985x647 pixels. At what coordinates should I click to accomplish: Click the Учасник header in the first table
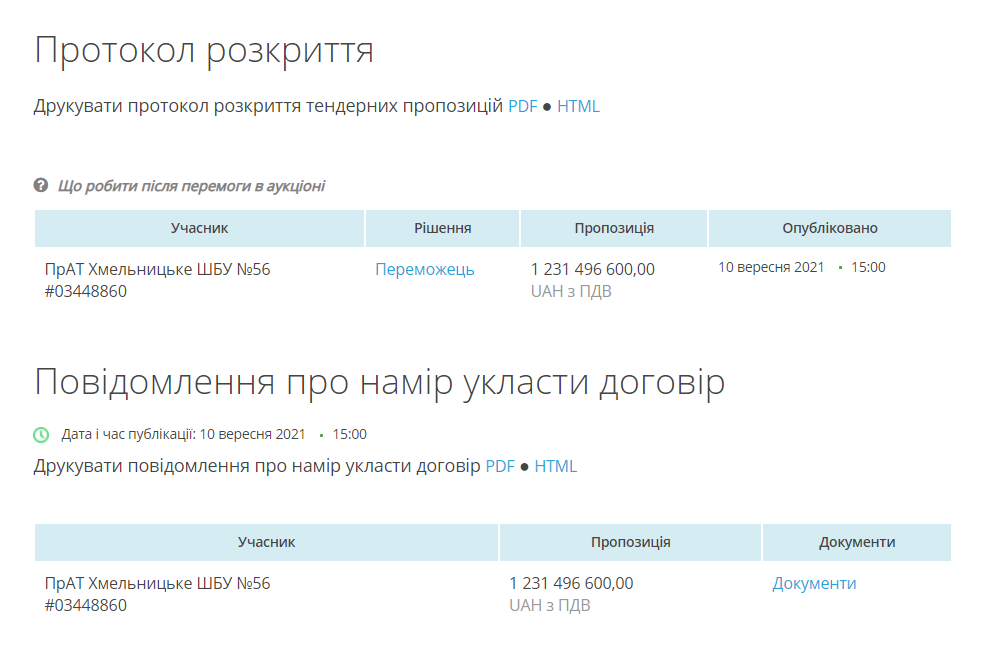(199, 228)
